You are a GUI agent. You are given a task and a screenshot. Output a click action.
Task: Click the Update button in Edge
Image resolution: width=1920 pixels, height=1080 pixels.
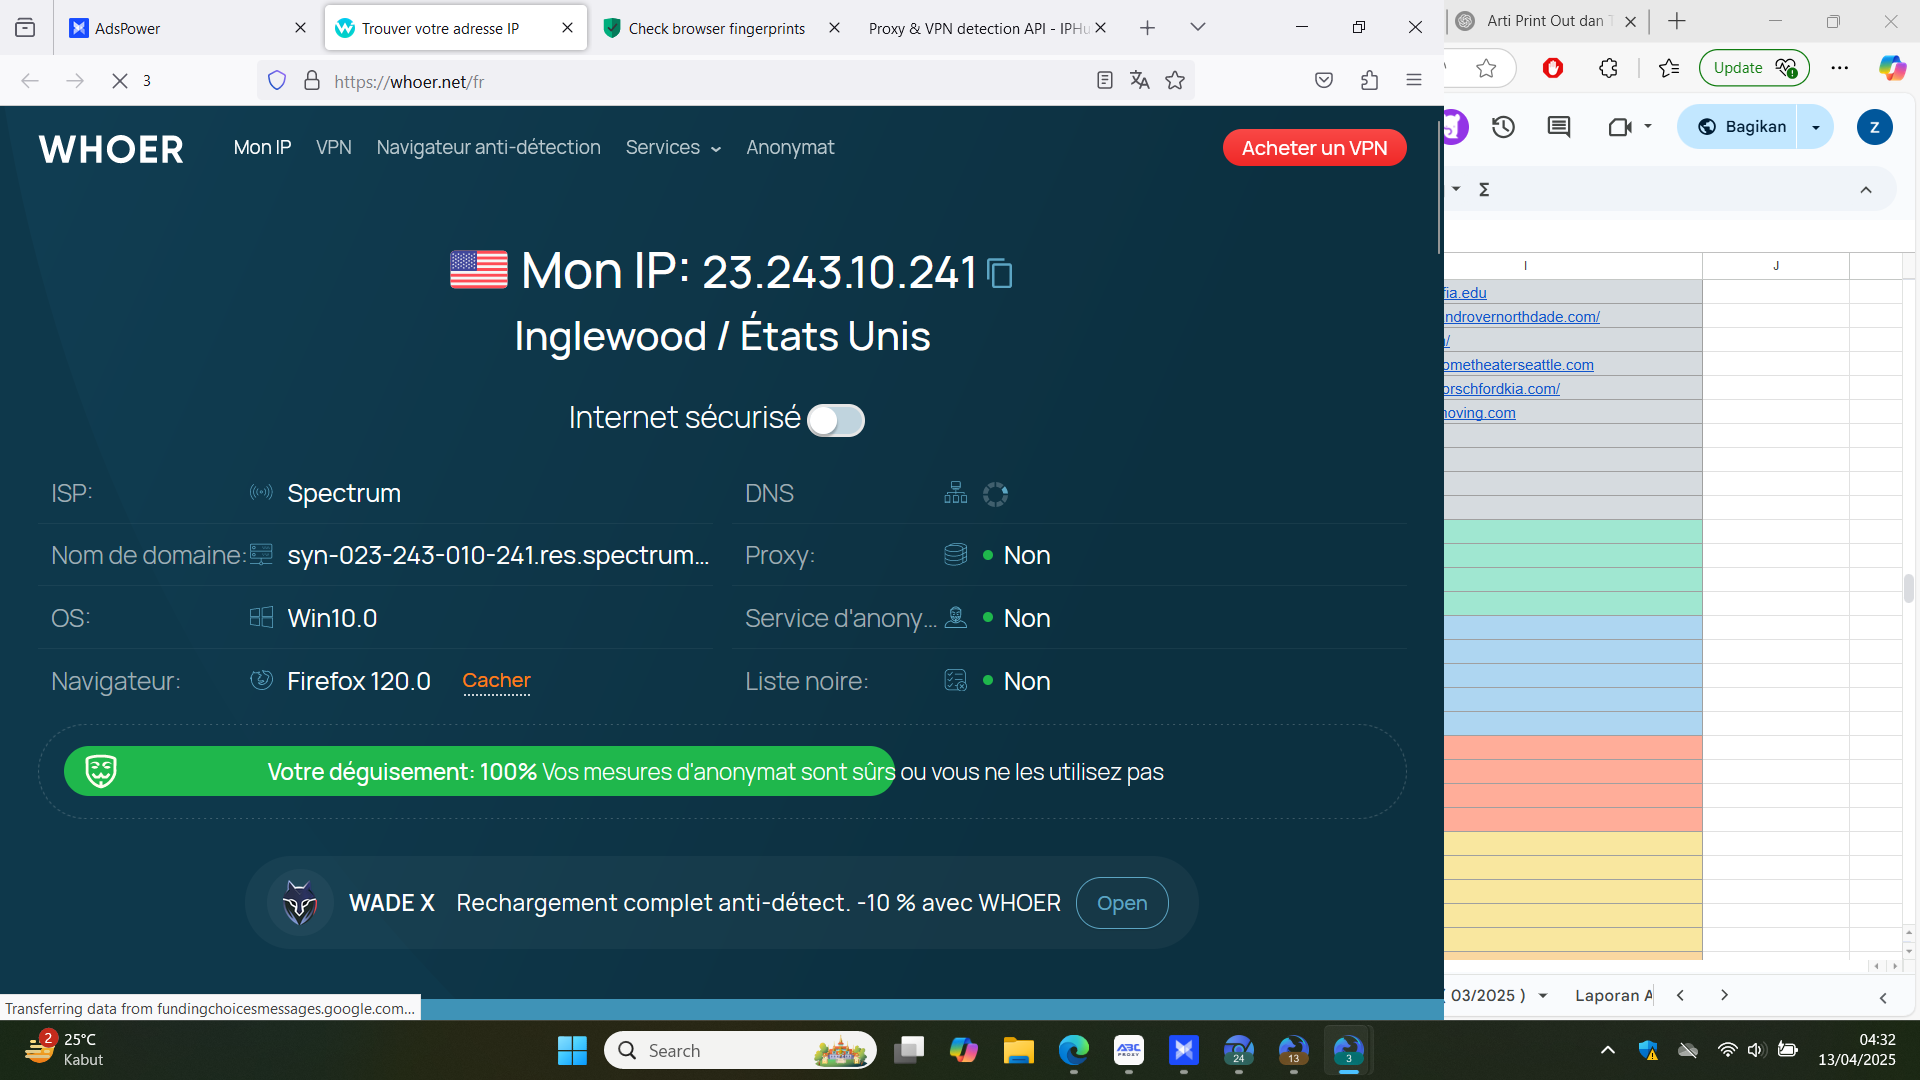(1754, 68)
